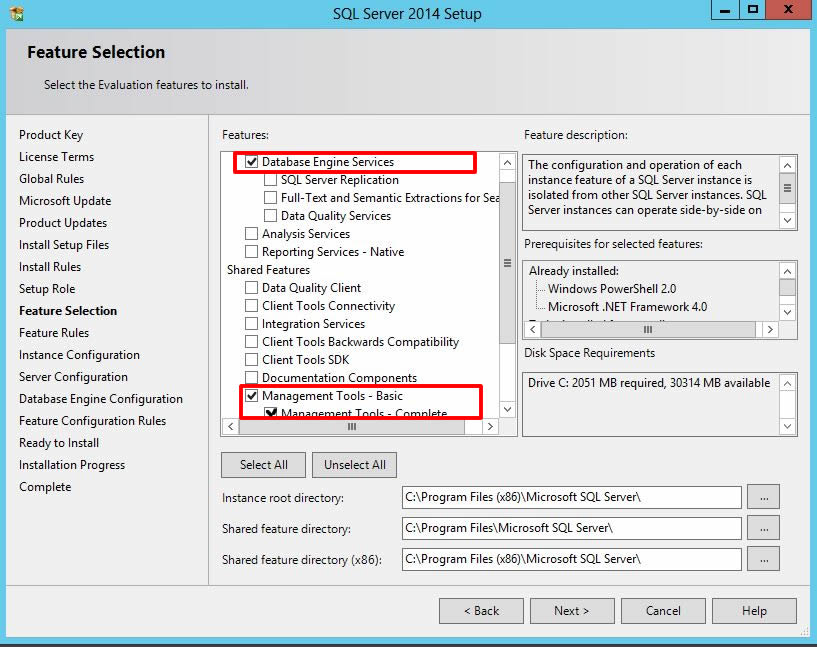The image size is (817, 647).
Task: Uncheck Database Engine Services
Action: (252, 162)
